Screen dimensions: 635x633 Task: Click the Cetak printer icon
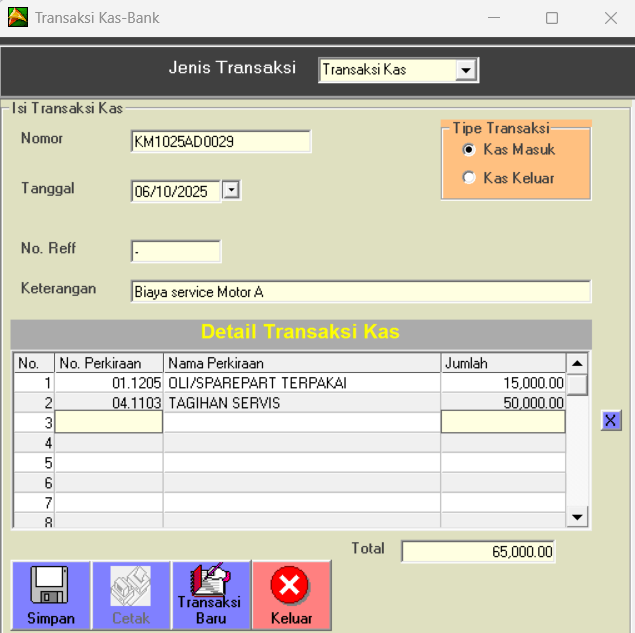[131, 585]
